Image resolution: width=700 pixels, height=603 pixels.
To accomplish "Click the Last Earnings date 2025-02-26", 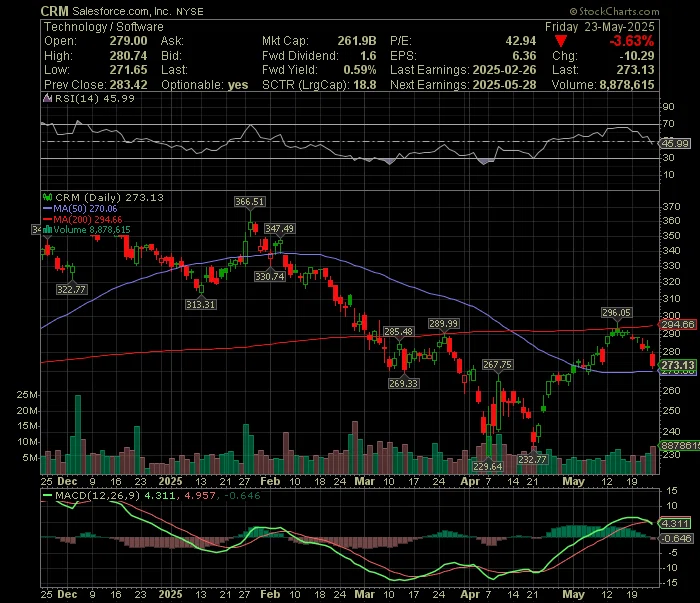I will pyautogui.click(x=504, y=70).
